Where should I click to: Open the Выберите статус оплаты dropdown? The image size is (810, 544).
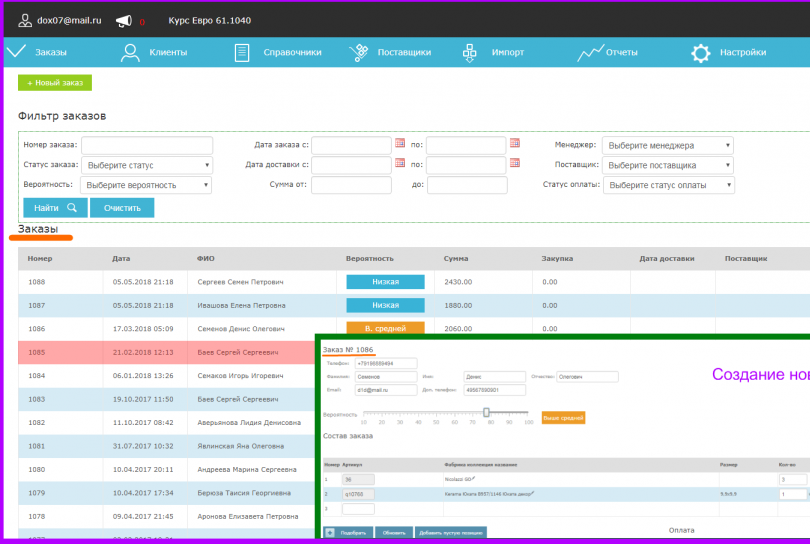click(x=668, y=185)
